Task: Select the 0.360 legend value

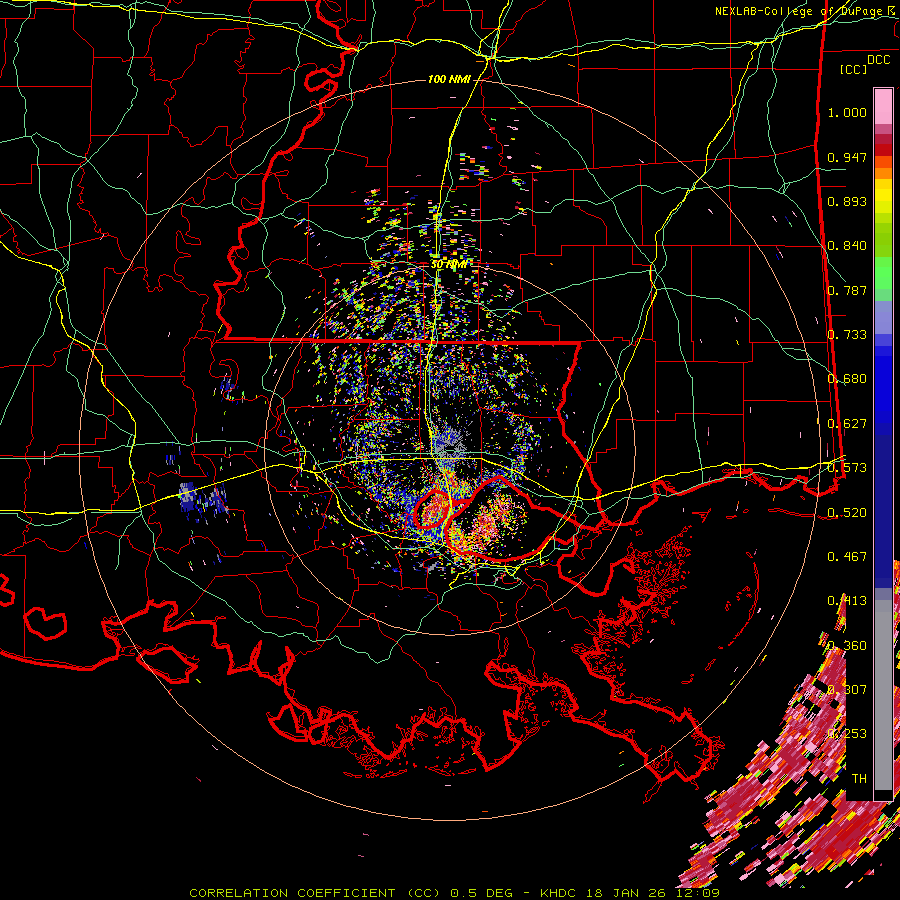Action: point(847,646)
